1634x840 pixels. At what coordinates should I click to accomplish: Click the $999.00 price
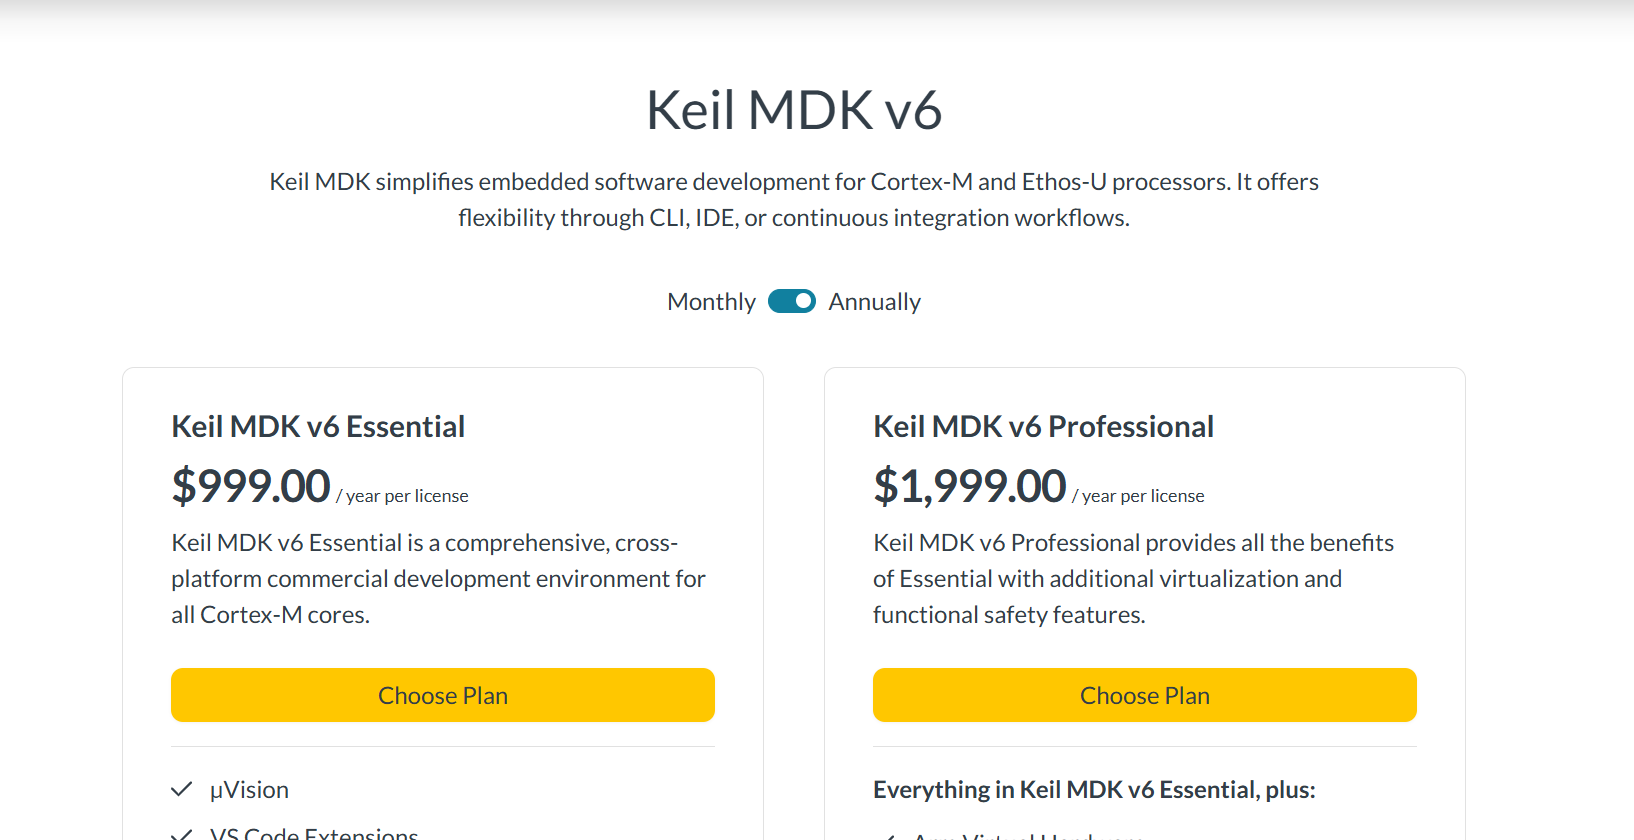[251, 487]
